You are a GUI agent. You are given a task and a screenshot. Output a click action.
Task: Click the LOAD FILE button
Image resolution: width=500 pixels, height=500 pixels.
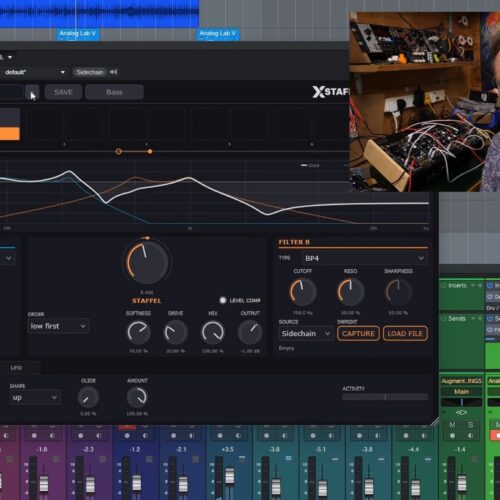pos(405,333)
